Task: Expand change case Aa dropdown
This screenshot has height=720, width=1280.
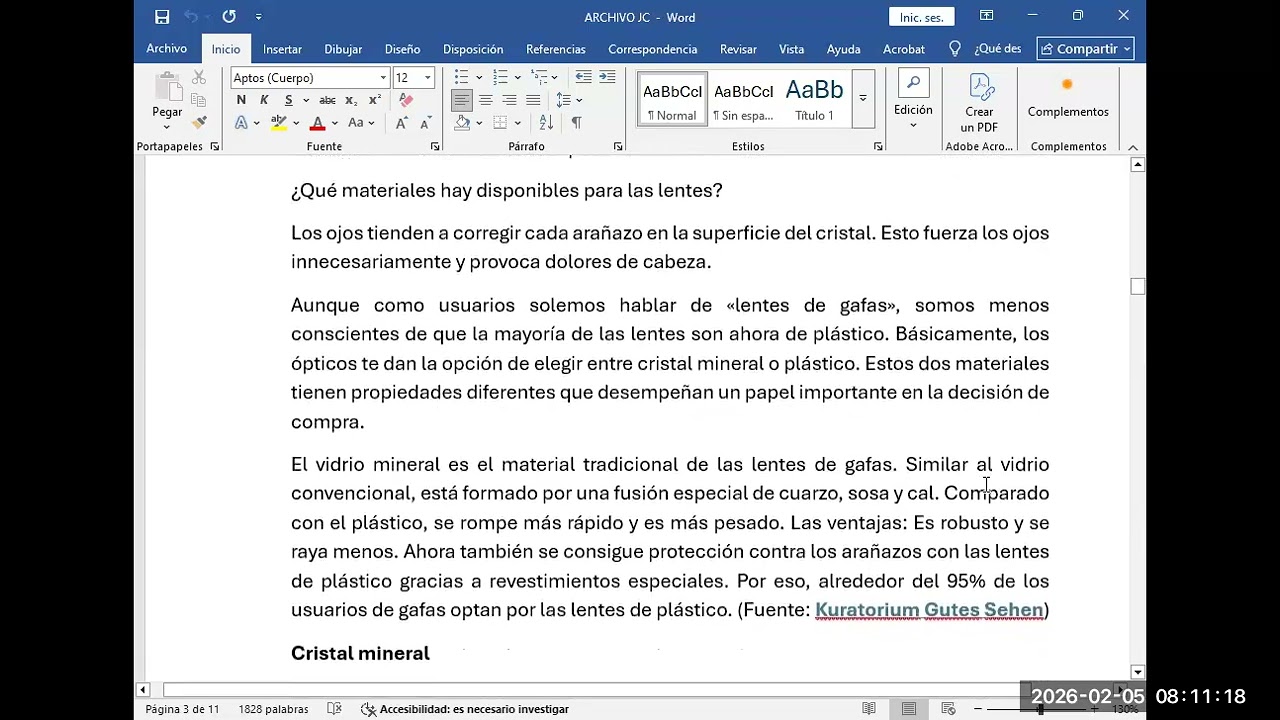Action: (371, 123)
